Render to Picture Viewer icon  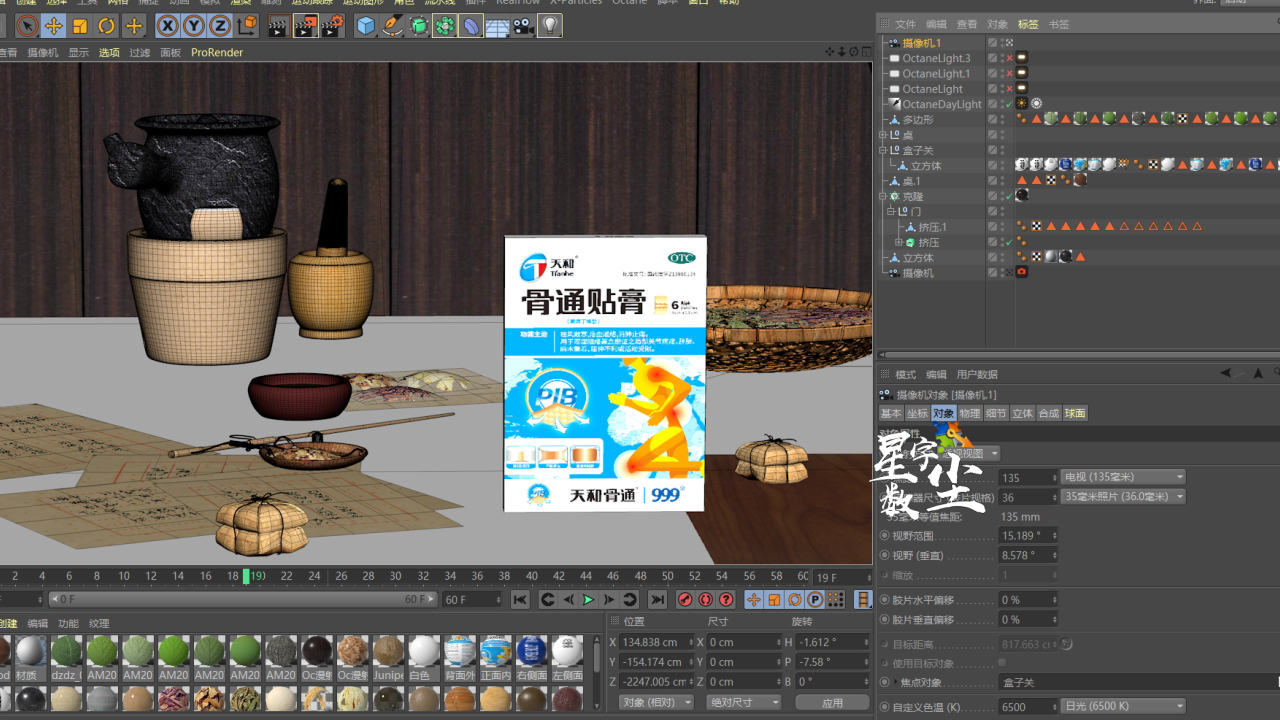click(305, 26)
